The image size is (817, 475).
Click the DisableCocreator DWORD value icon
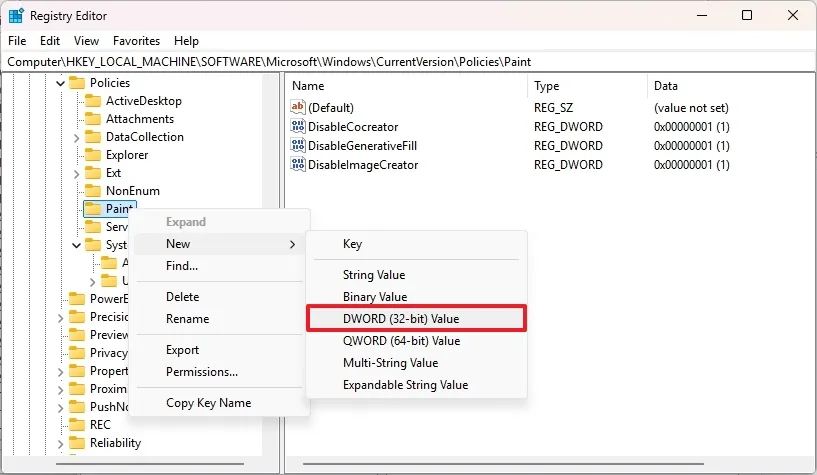click(297, 127)
